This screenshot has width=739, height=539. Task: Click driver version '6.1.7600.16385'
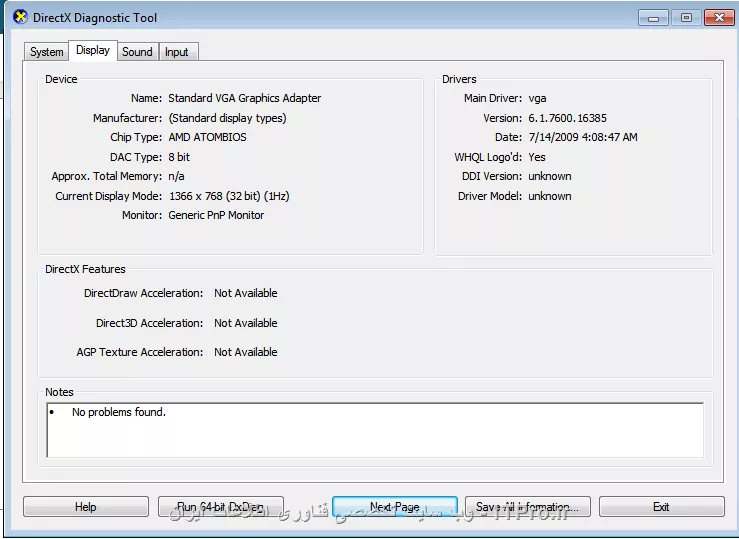tap(567, 118)
